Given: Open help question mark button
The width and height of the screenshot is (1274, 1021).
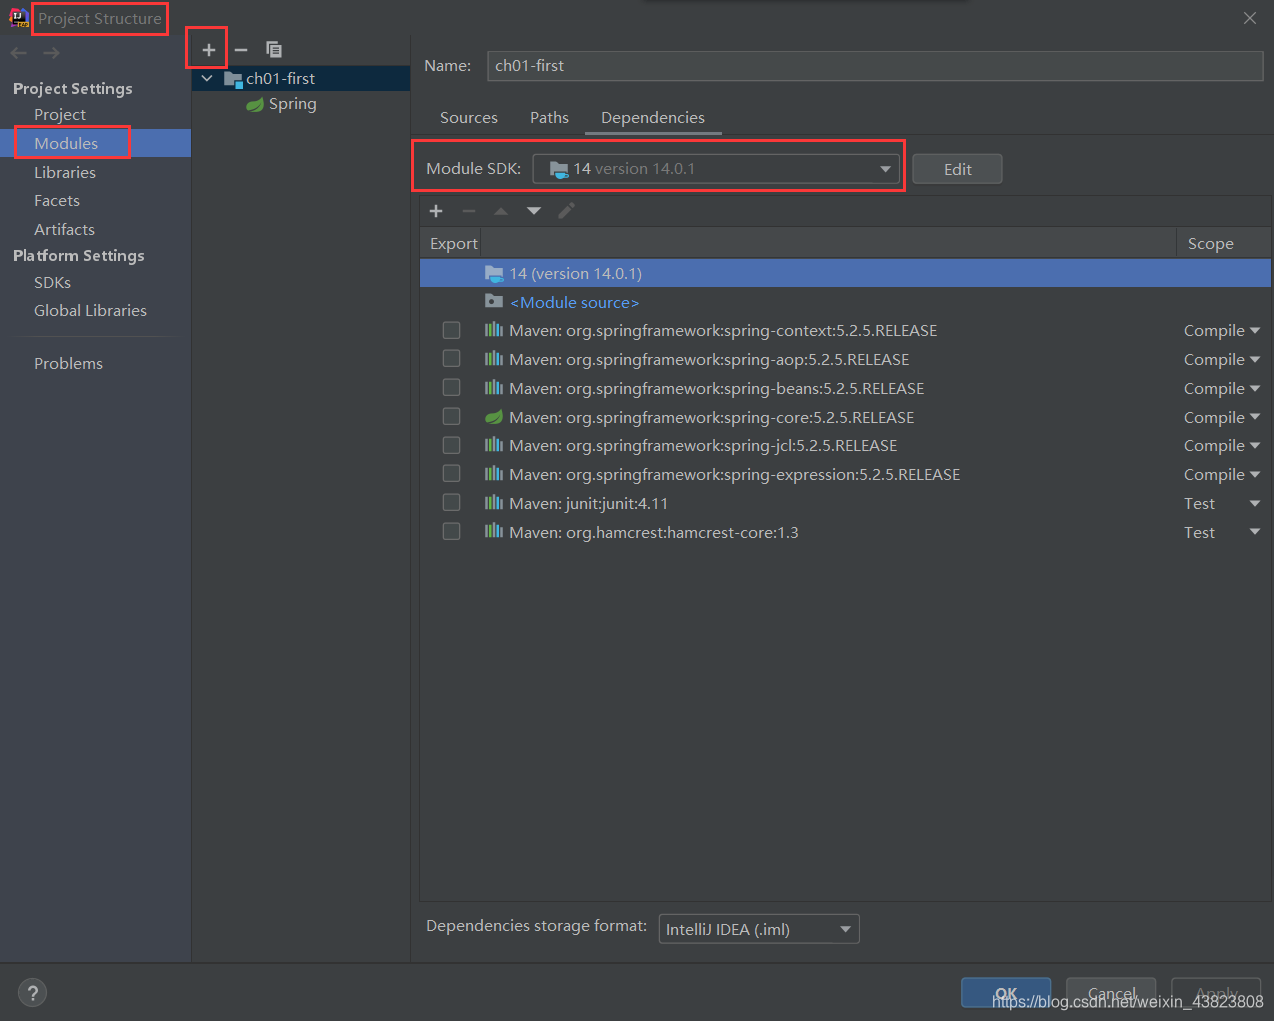Looking at the screenshot, I should coord(33,993).
